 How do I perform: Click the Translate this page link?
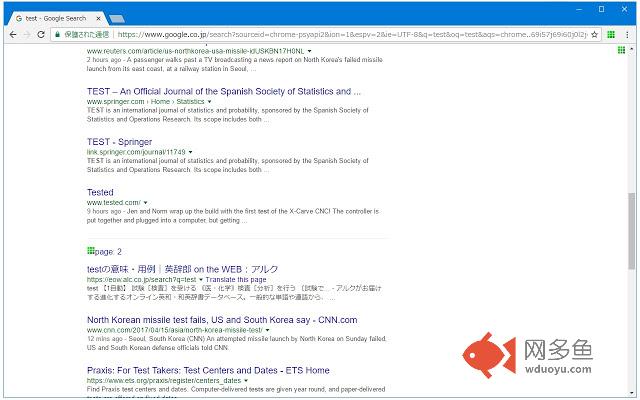click(236, 280)
